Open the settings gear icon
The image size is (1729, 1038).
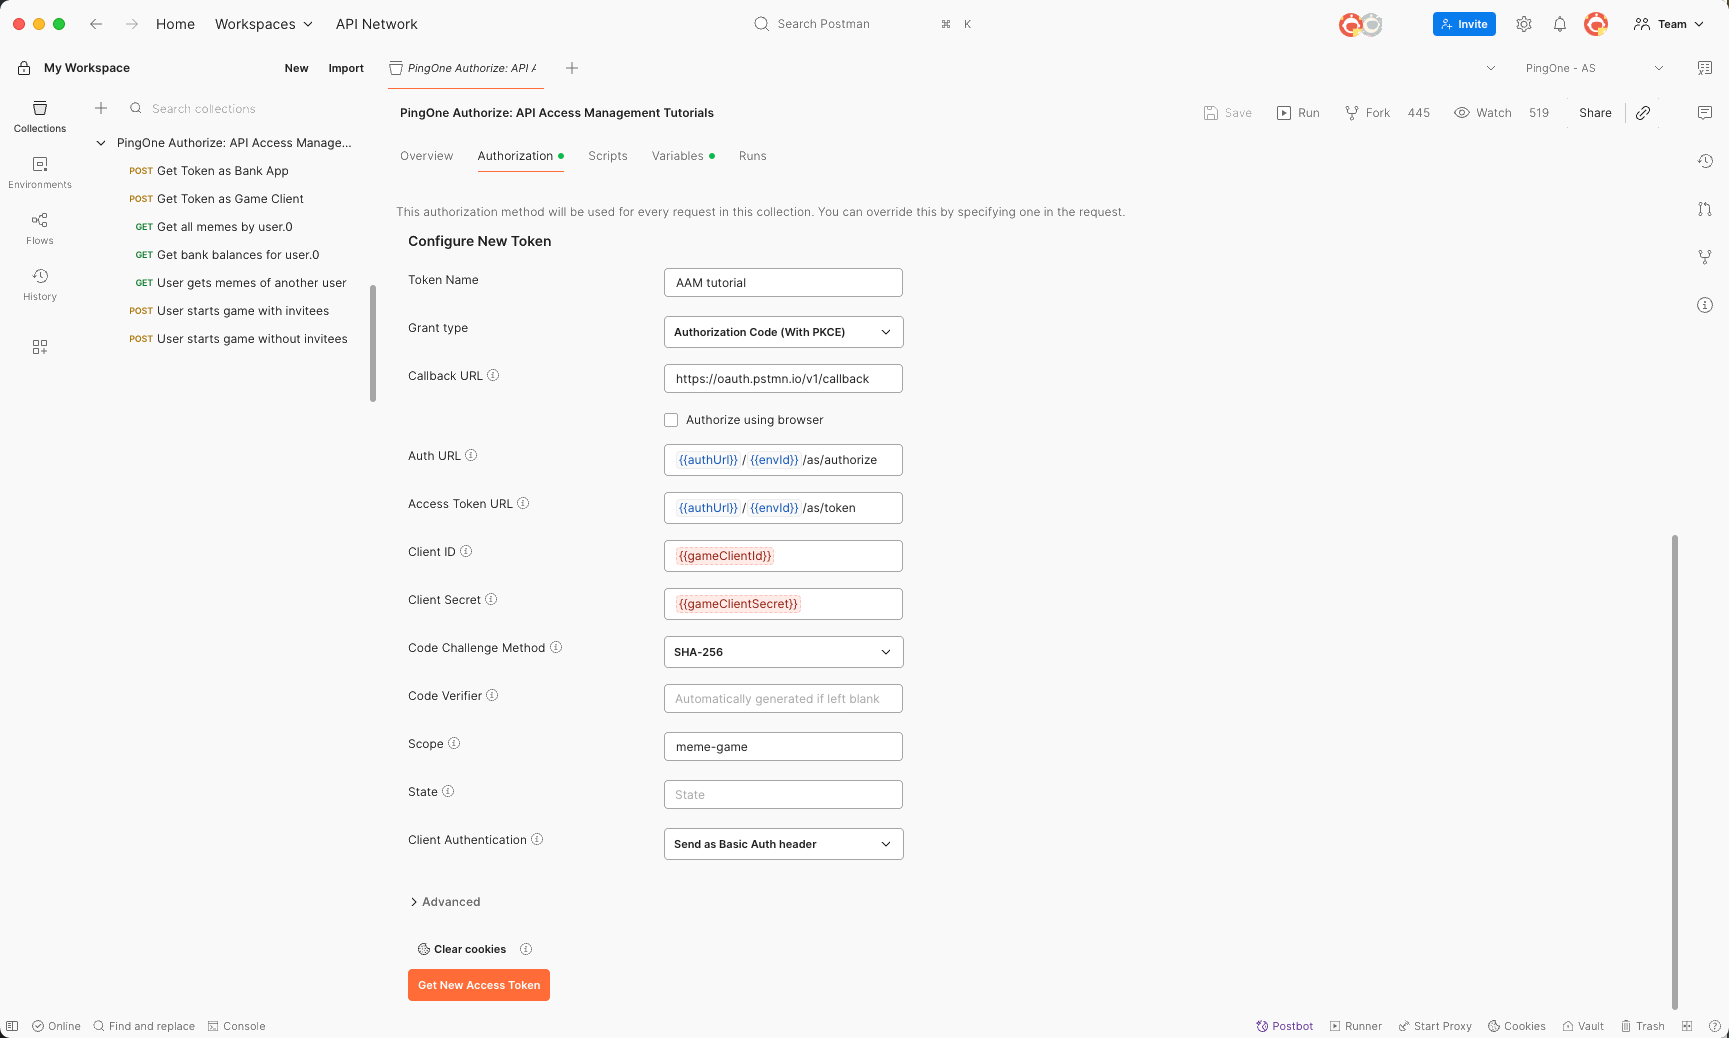[x=1523, y=24]
